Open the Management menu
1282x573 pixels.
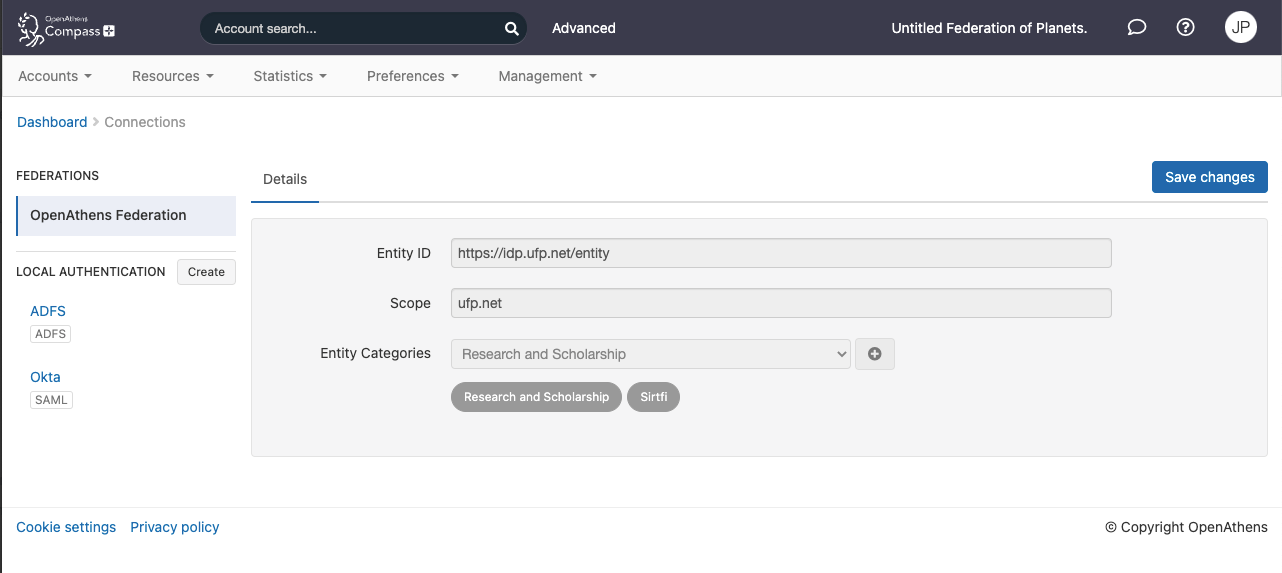547,76
